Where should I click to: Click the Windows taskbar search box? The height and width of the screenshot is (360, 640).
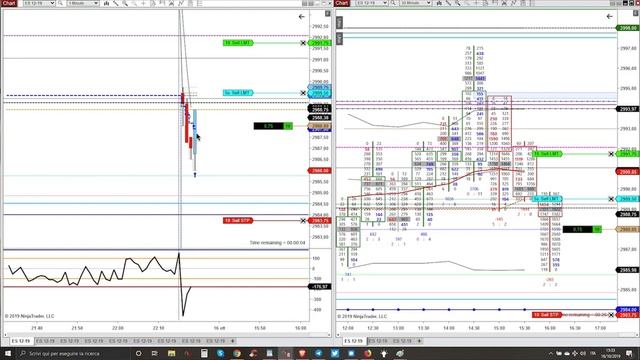73,353
